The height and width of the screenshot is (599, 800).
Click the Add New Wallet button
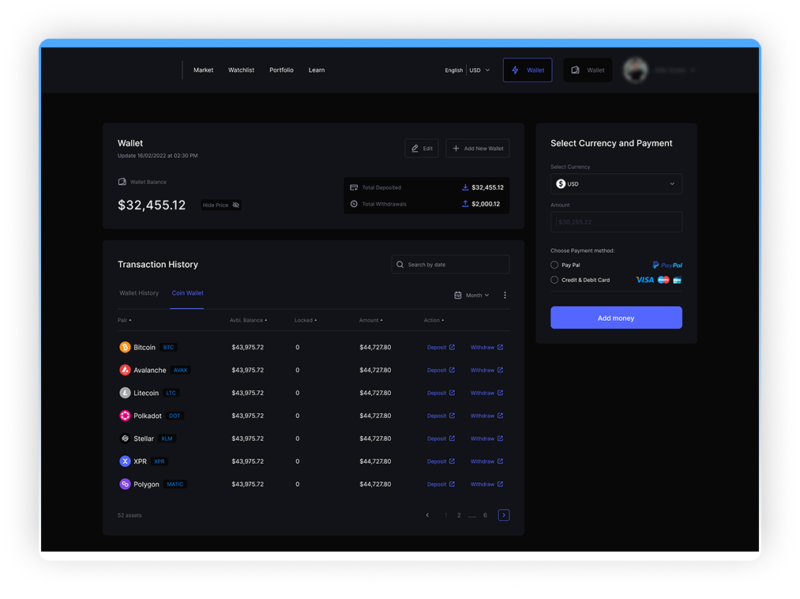tap(477, 148)
